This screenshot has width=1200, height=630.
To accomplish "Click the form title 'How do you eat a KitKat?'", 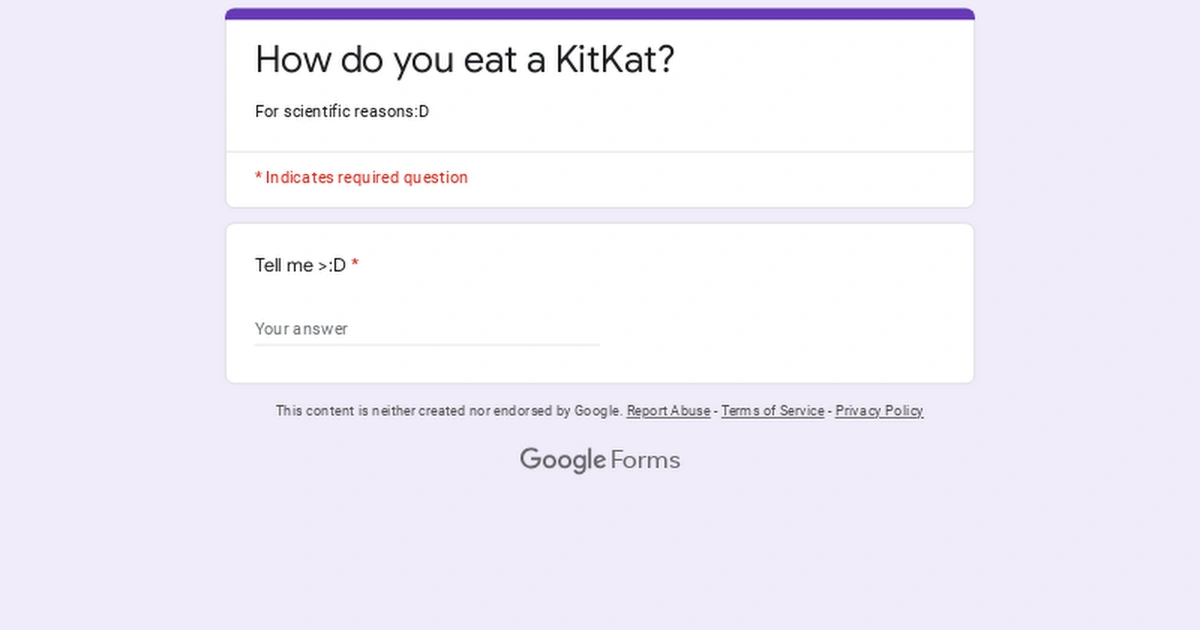I will 465,60.
